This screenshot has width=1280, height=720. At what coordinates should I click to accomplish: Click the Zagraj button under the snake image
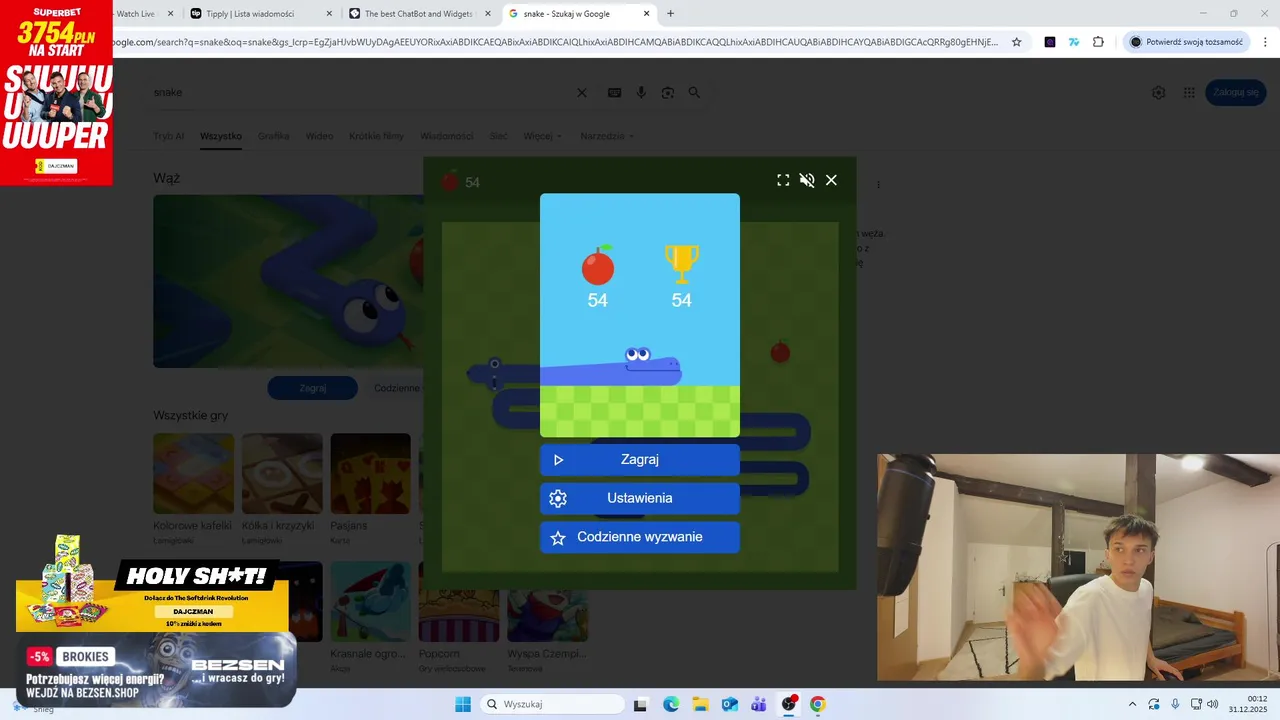313,388
